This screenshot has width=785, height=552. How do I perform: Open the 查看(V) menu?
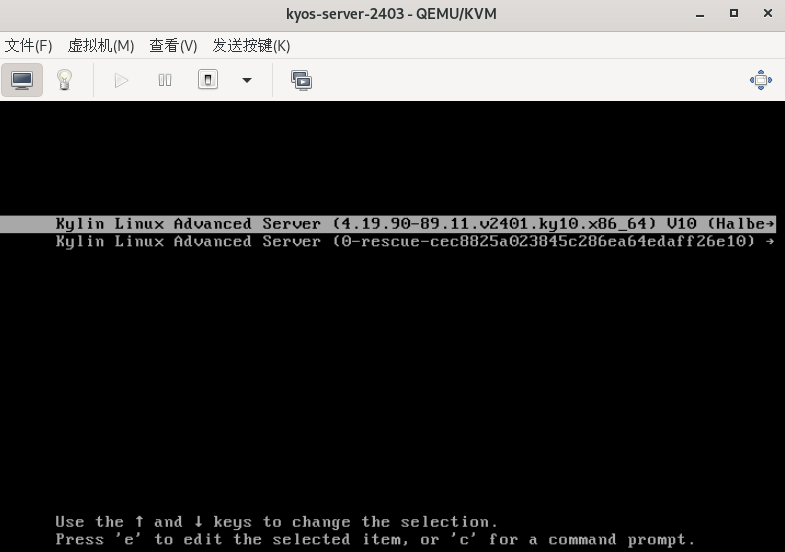click(x=173, y=46)
